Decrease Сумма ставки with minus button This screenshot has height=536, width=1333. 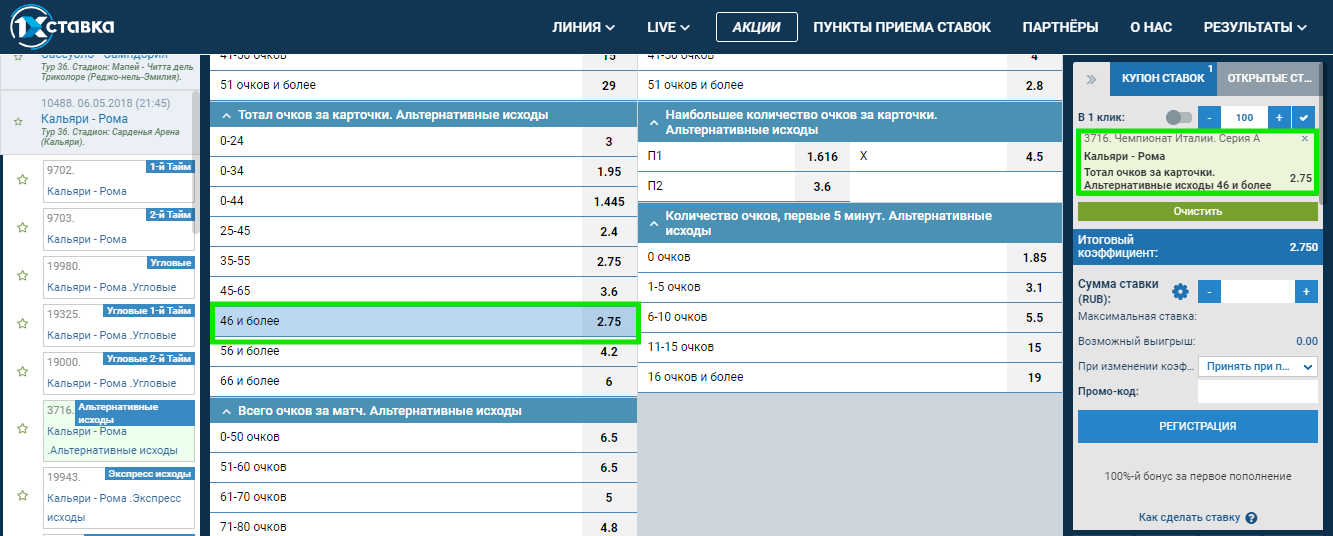[x=1209, y=292]
